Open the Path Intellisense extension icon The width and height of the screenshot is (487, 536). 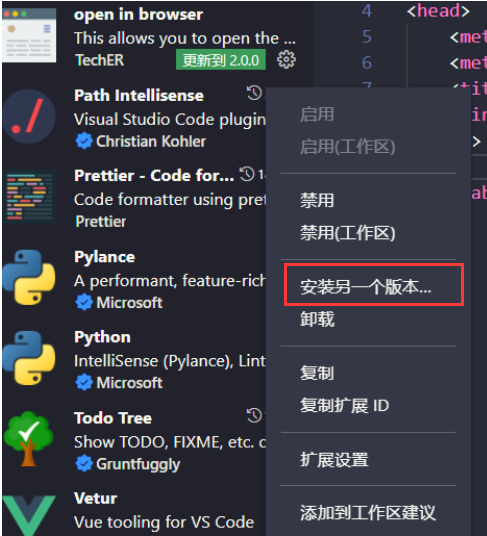click(29, 116)
